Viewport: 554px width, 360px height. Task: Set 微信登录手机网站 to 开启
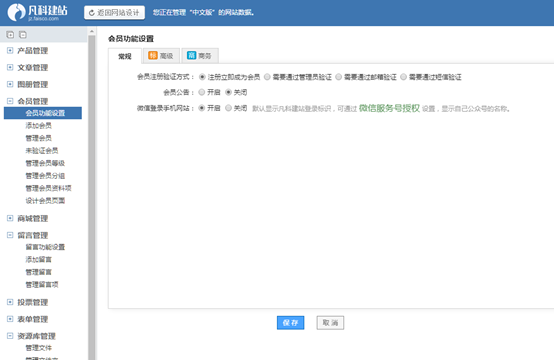coord(202,108)
